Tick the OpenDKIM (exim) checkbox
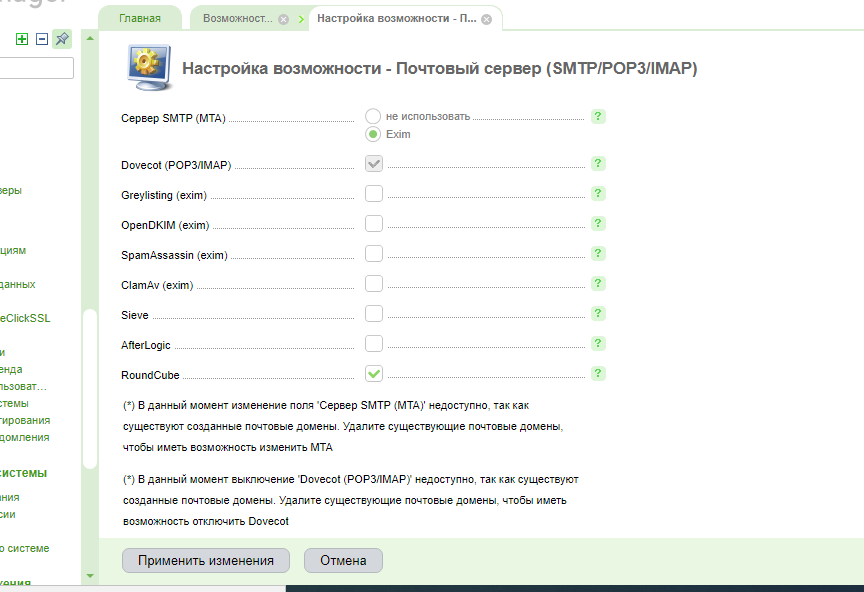 [x=374, y=224]
